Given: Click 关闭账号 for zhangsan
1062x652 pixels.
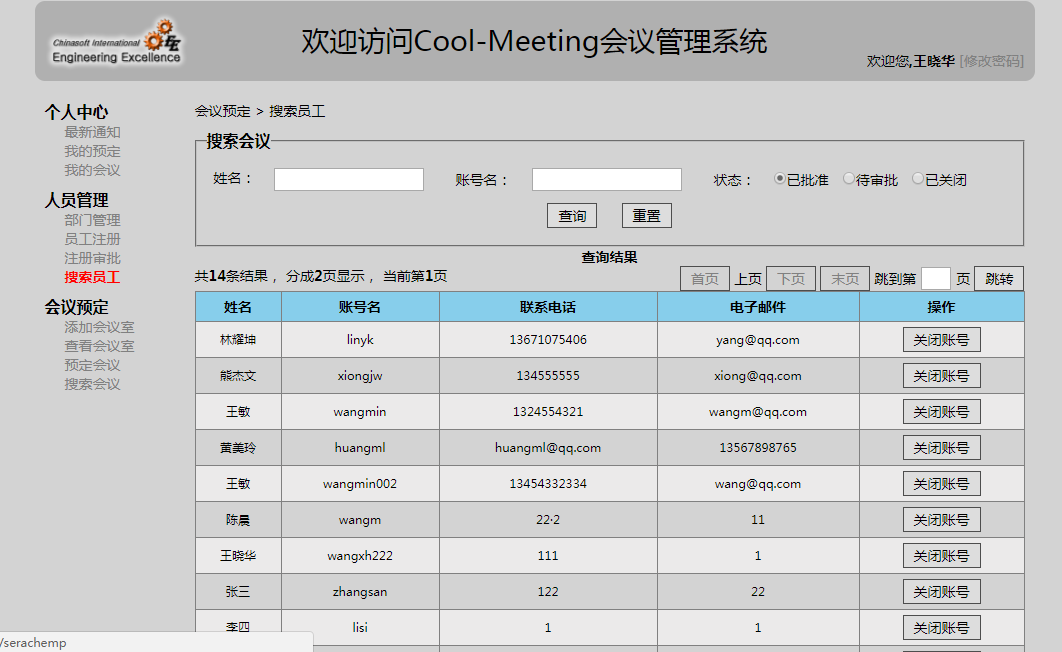Looking at the screenshot, I should pyautogui.click(x=941, y=592).
